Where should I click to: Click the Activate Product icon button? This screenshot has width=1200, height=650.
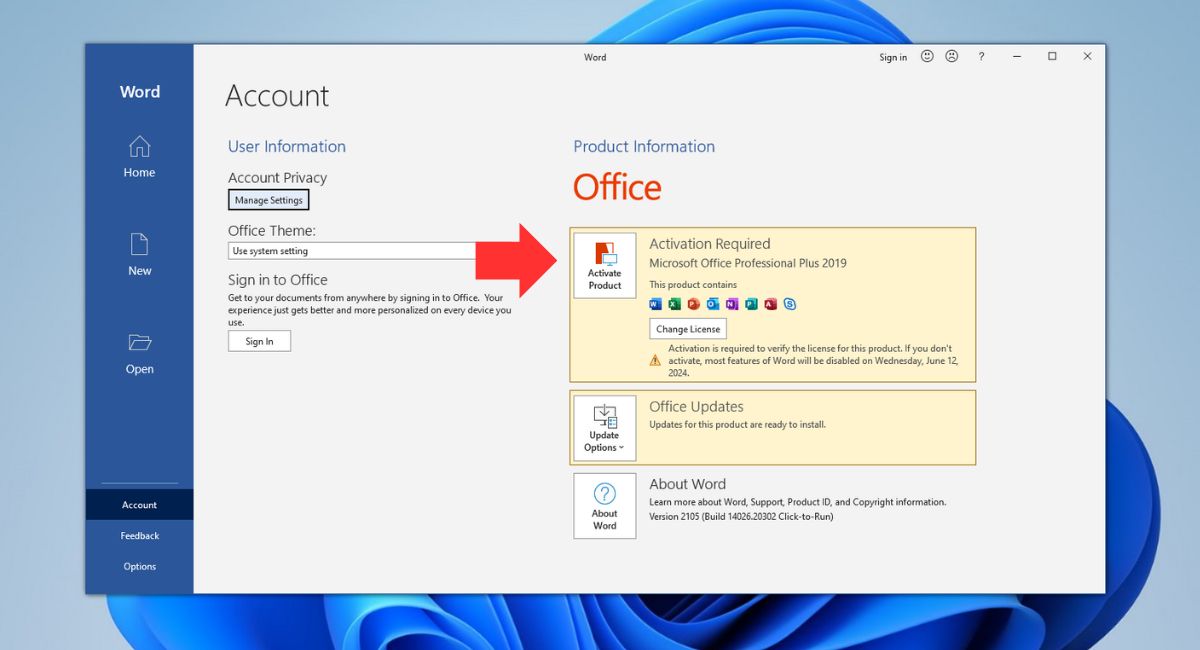click(604, 266)
